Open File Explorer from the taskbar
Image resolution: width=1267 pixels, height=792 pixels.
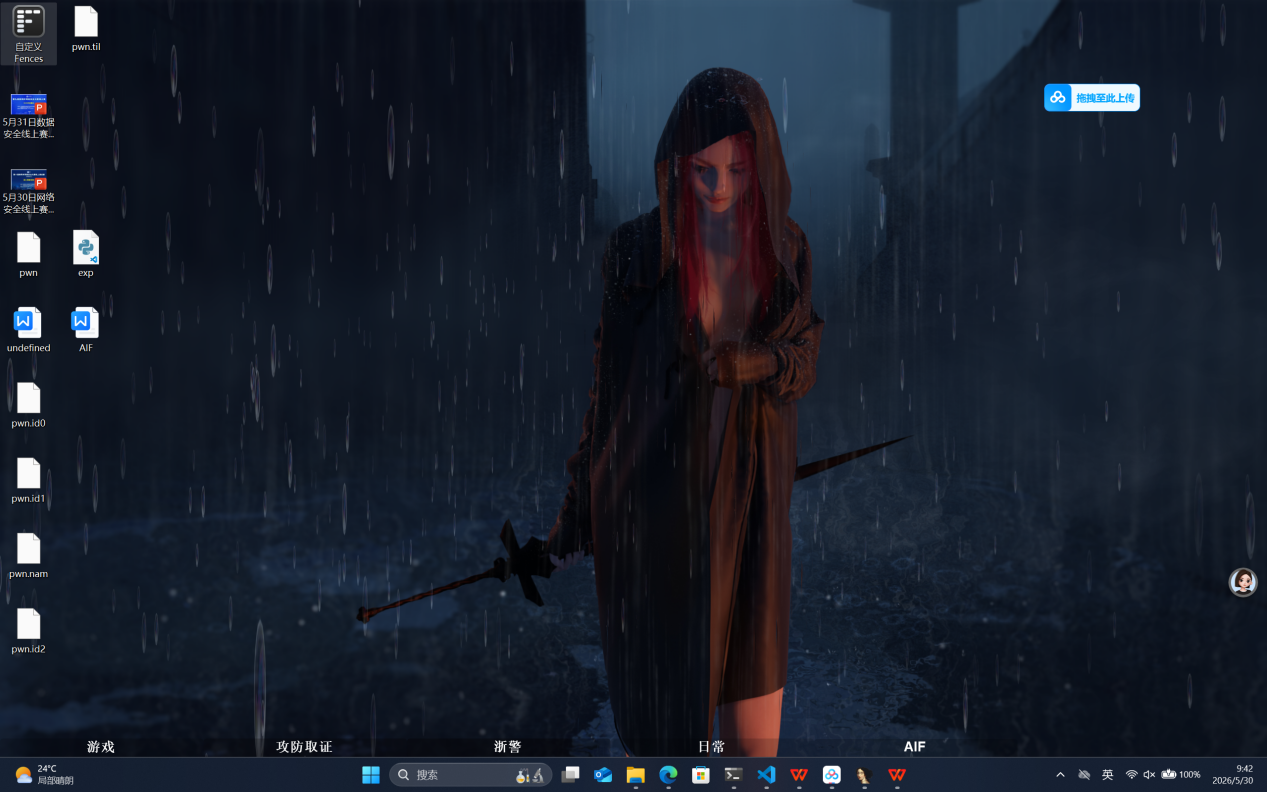coord(636,775)
